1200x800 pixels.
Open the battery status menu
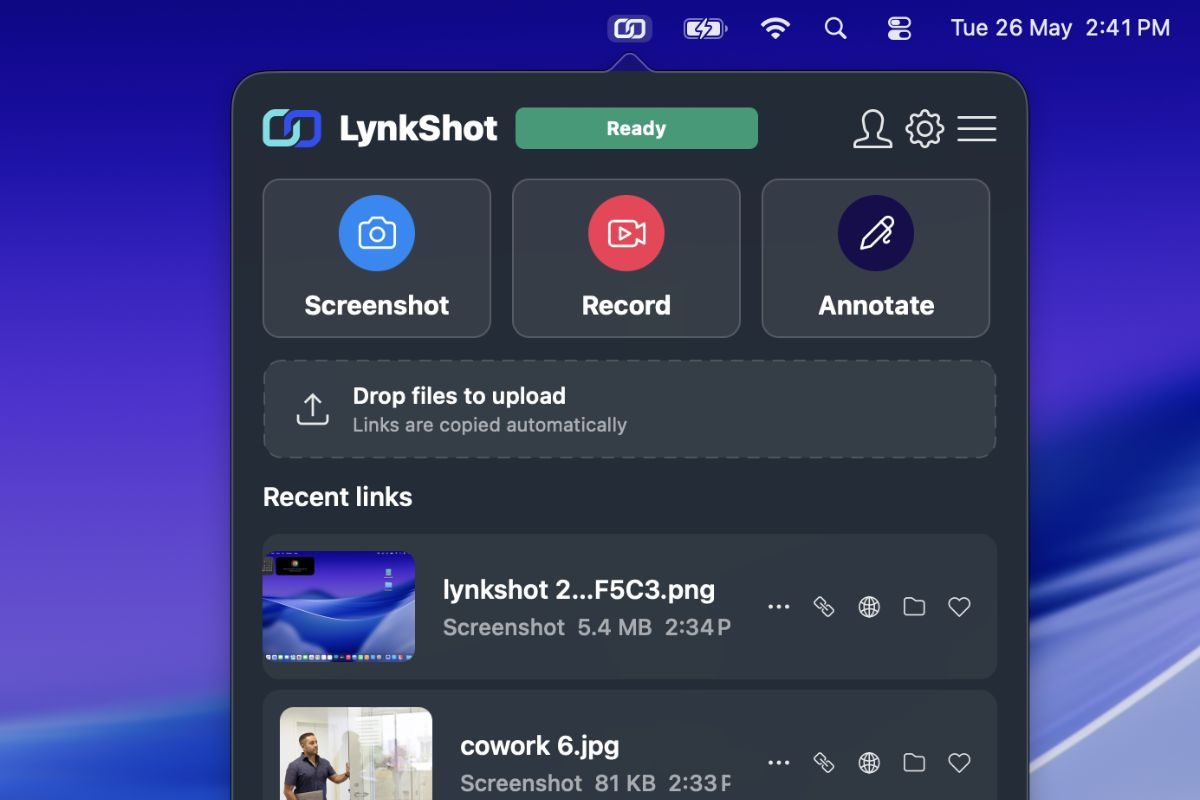point(705,28)
